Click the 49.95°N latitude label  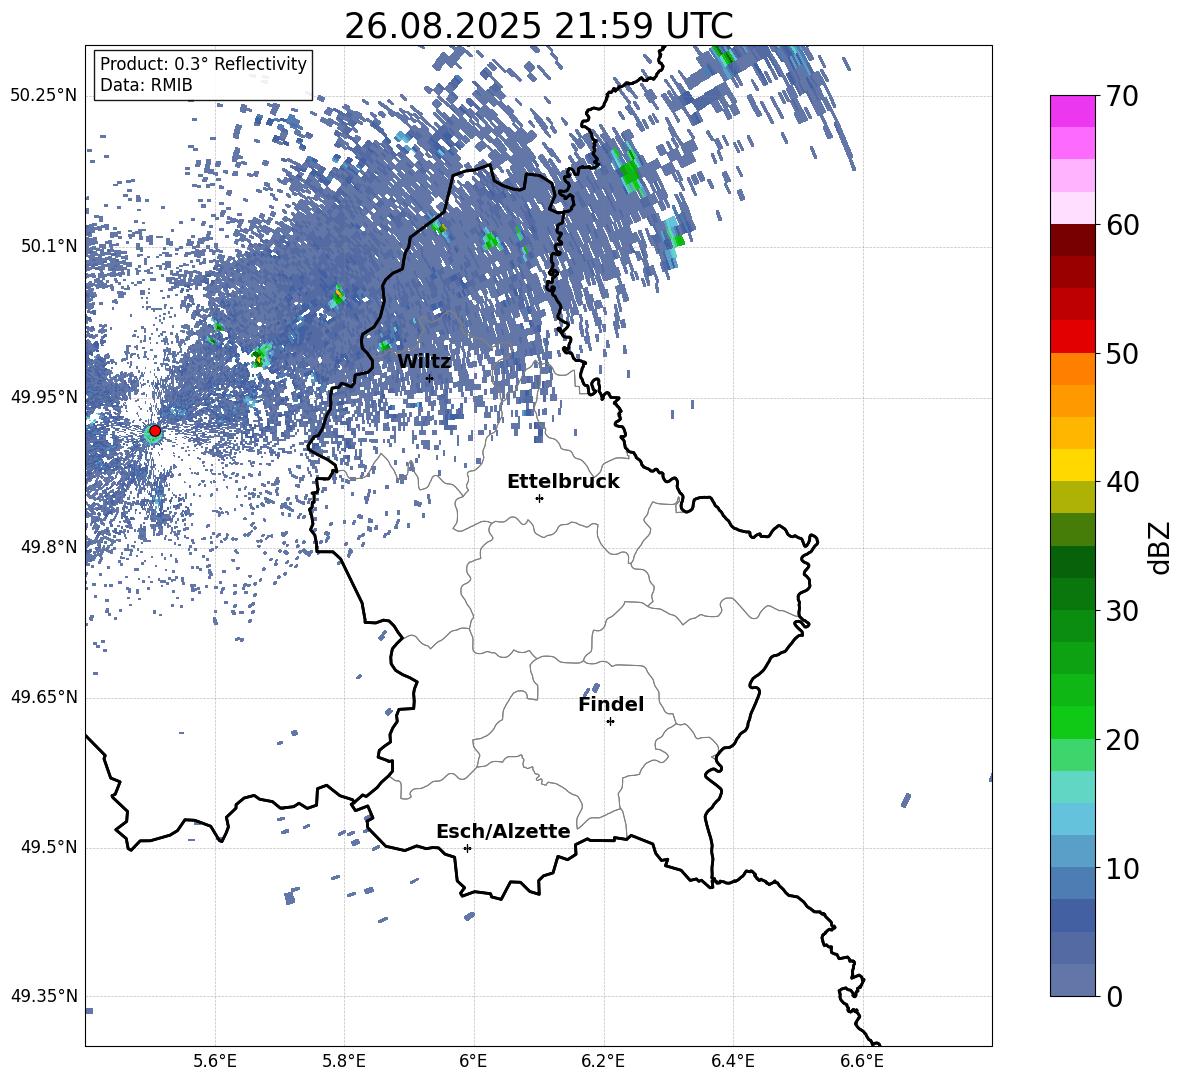(x=44, y=397)
